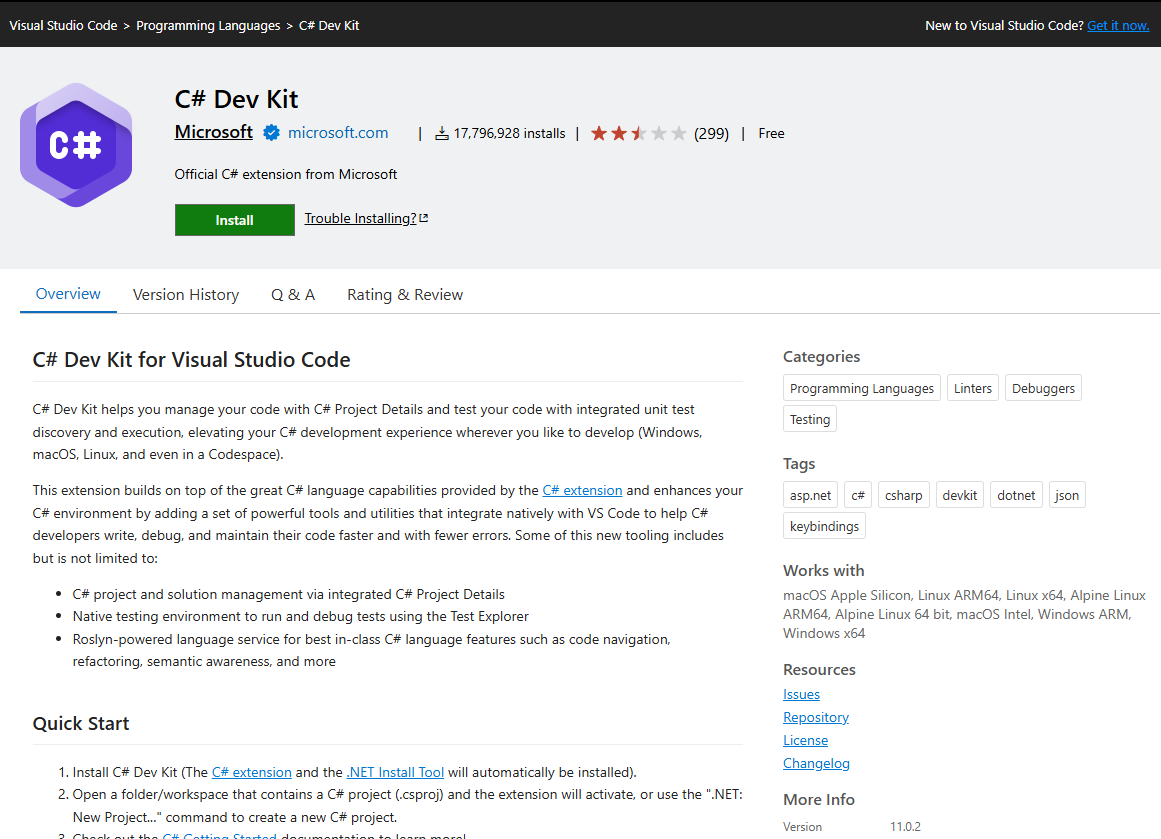The image size is (1161, 839).
Task: Click the 17,796,928 installs text
Action: click(x=509, y=133)
